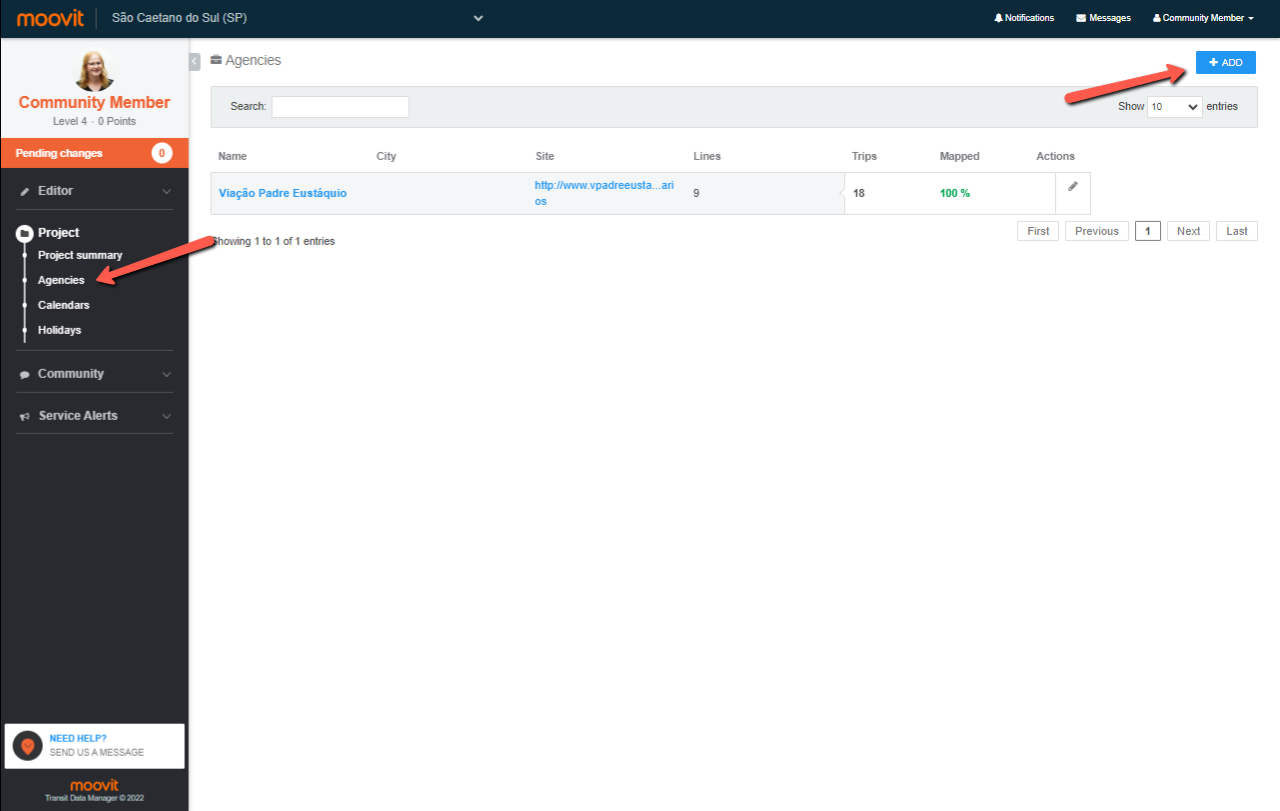
Task: Go to First page
Action: click(1038, 231)
